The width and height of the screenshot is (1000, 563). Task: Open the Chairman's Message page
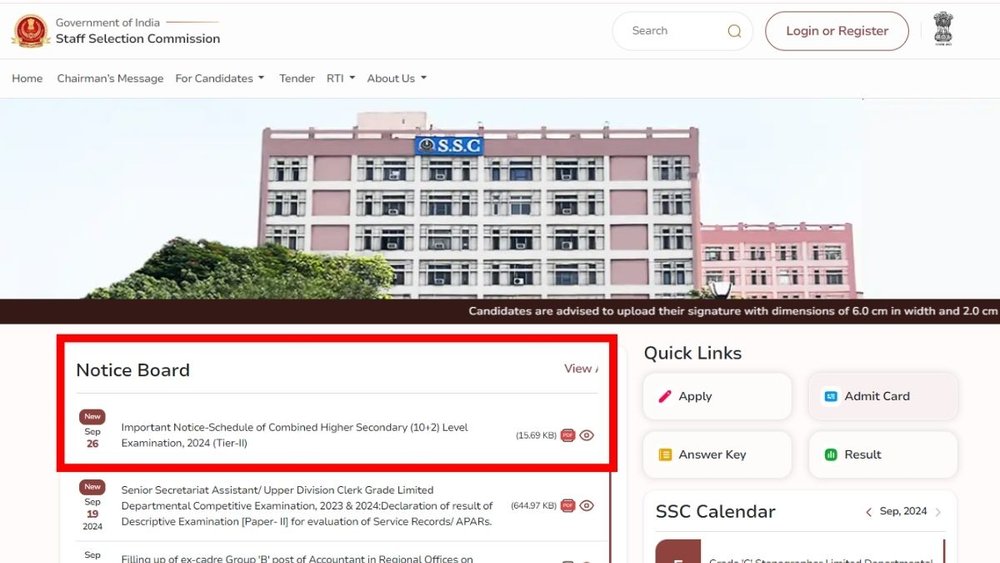click(x=110, y=78)
